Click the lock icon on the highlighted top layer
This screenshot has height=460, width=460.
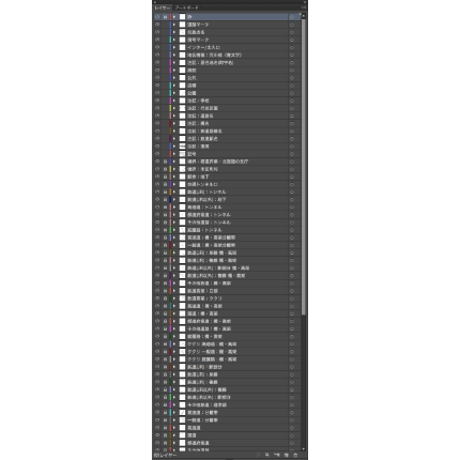165,17
